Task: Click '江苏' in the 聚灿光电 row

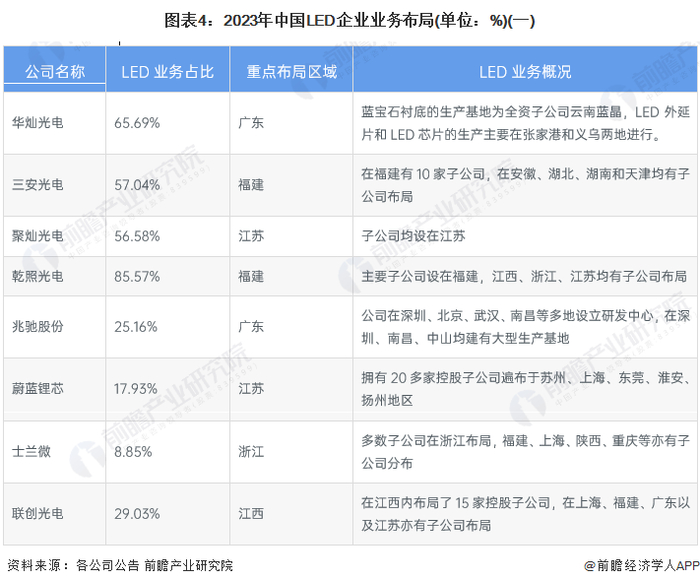Action: pos(251,236)
